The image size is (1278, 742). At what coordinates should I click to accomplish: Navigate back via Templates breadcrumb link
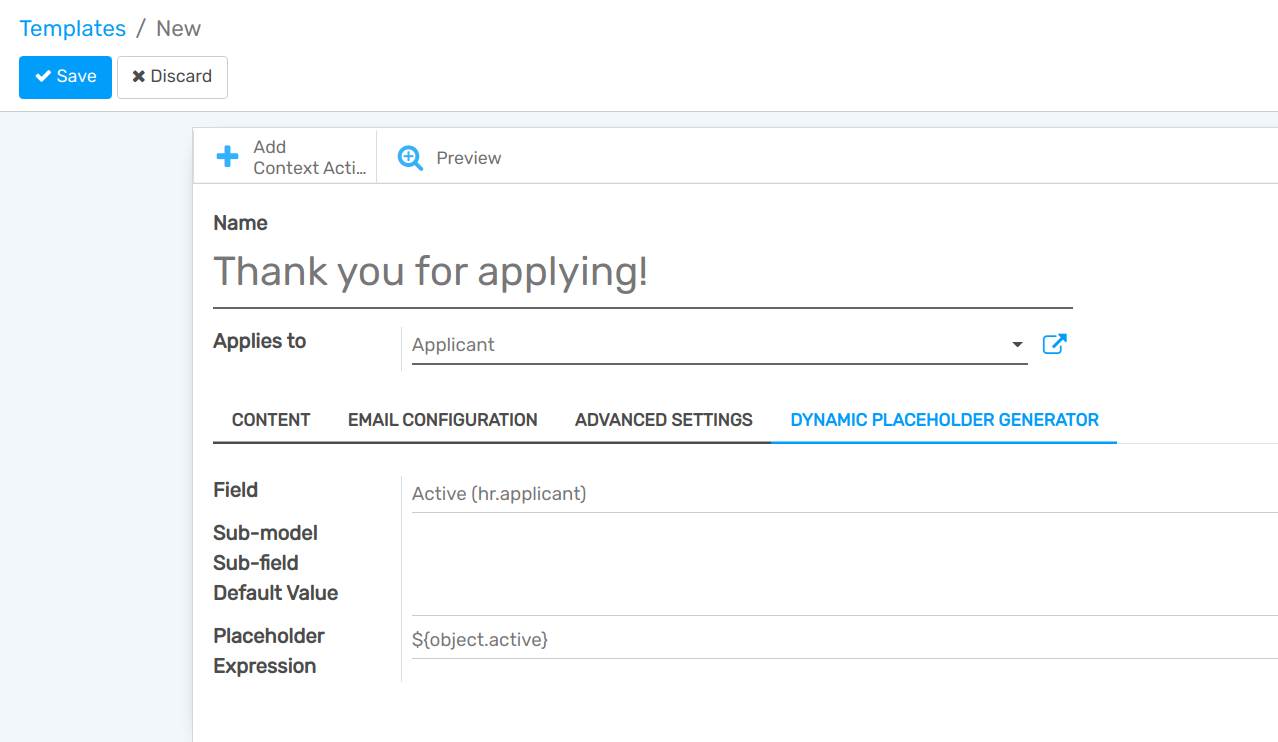tap(72, 28)
